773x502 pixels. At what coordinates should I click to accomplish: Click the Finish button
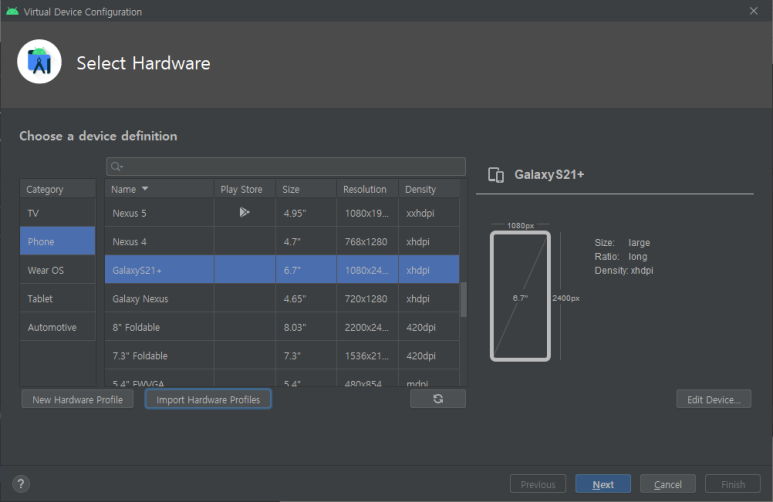tap(733, 484)
